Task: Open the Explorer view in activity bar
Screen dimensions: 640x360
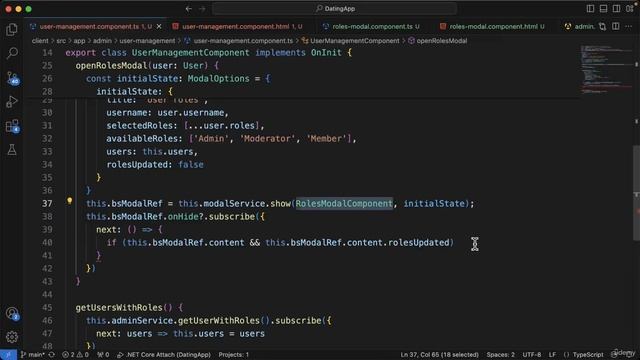Action: 12,29
